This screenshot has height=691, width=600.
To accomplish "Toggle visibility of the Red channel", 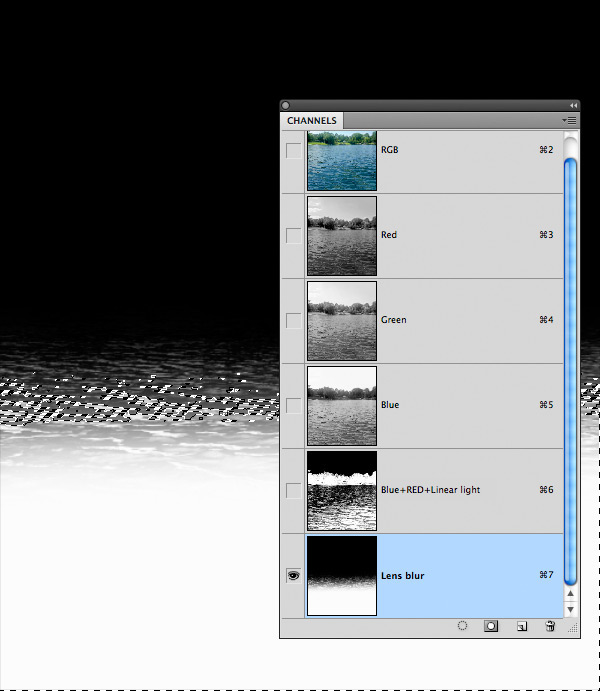I will [x=293, y=235].
